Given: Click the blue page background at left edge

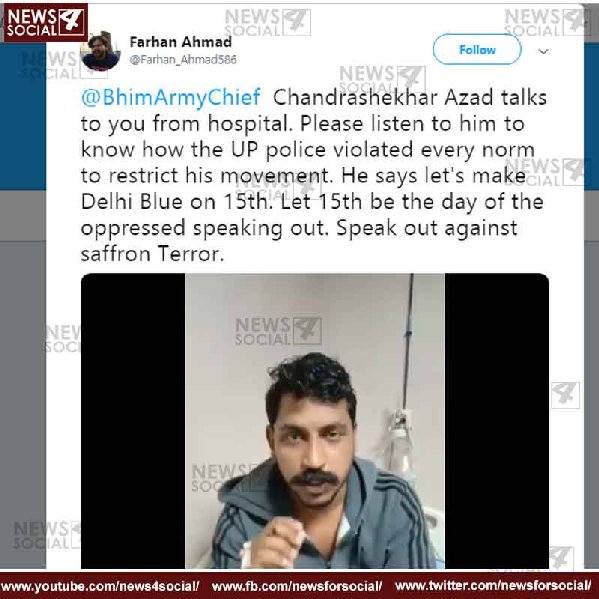Looking at the screenshot, I should tap(23, 116).
